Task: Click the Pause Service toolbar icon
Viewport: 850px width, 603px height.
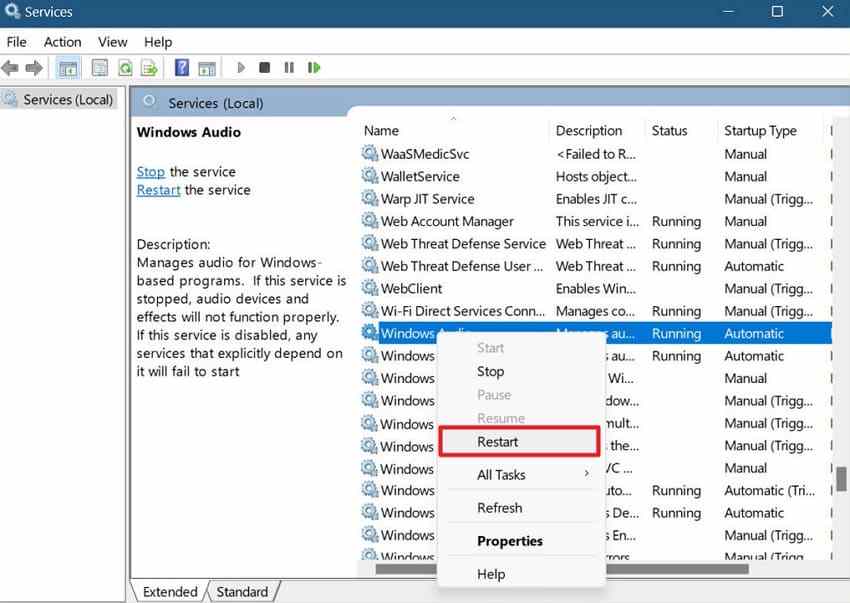Action: click(289, 68)
